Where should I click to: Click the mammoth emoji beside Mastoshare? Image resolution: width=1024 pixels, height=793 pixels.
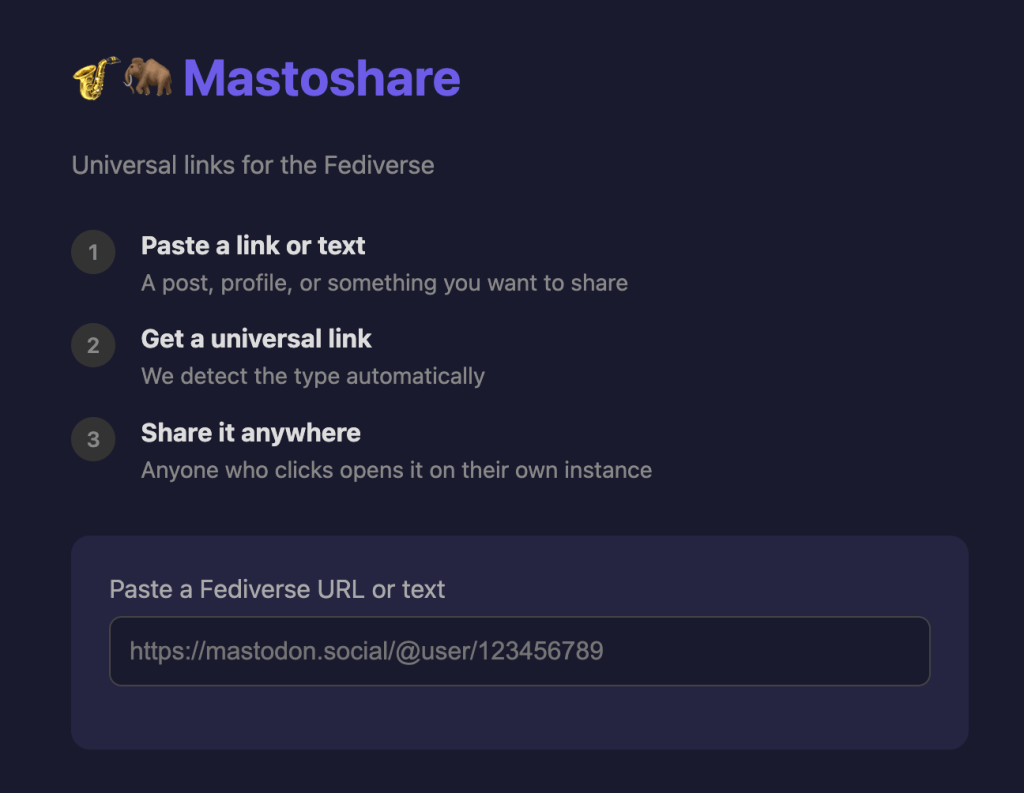(x=148, y=78)
